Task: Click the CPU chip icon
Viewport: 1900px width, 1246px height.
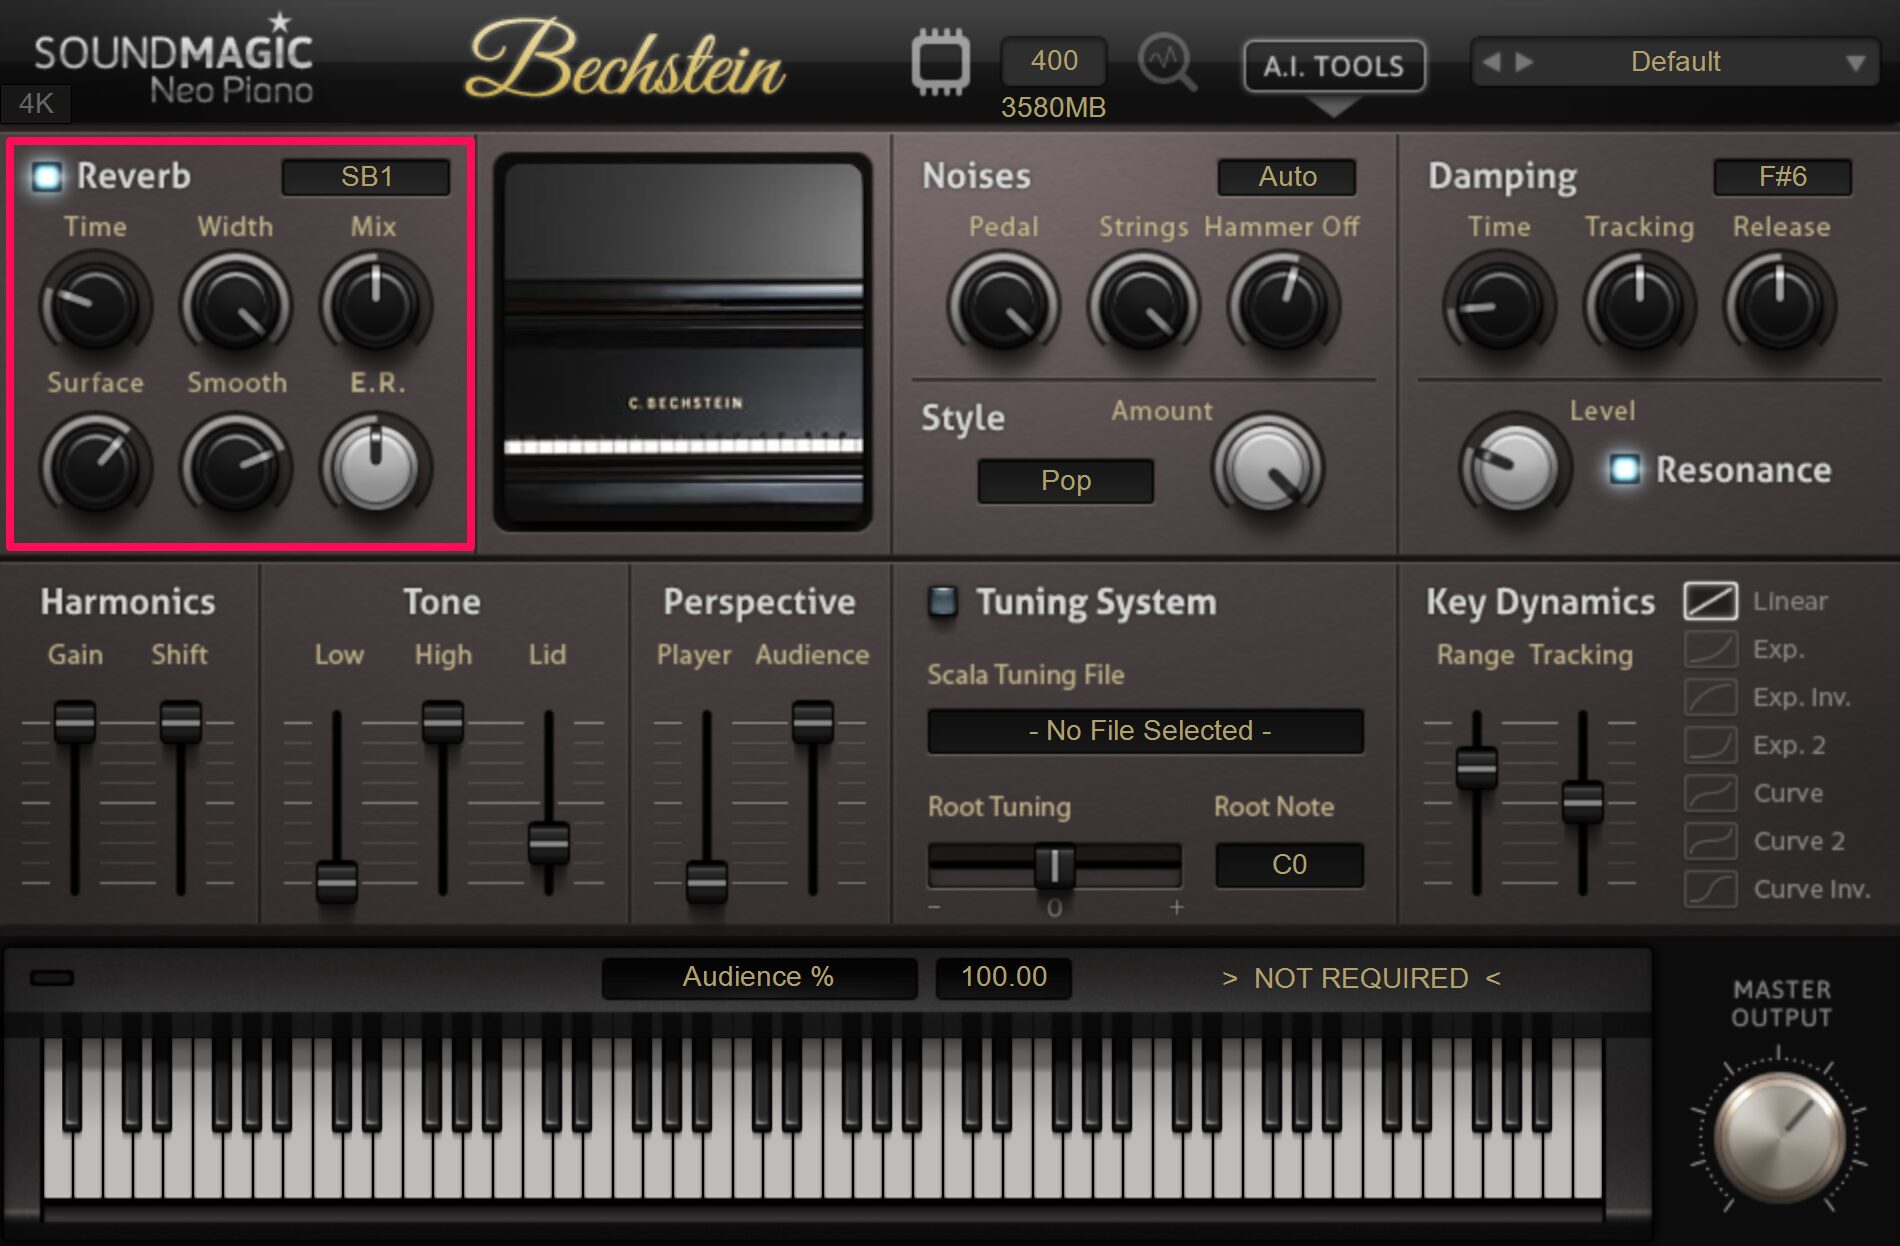Action: click(x=940, y=62)
